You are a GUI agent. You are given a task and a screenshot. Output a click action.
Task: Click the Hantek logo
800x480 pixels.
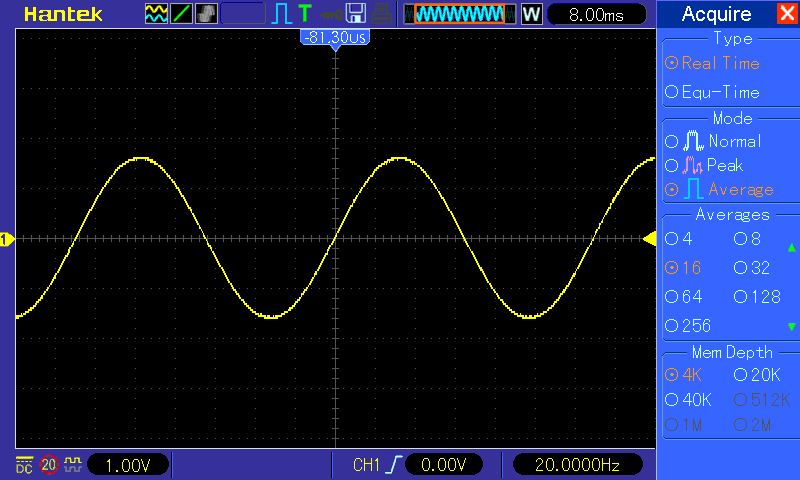pos(63,14)
